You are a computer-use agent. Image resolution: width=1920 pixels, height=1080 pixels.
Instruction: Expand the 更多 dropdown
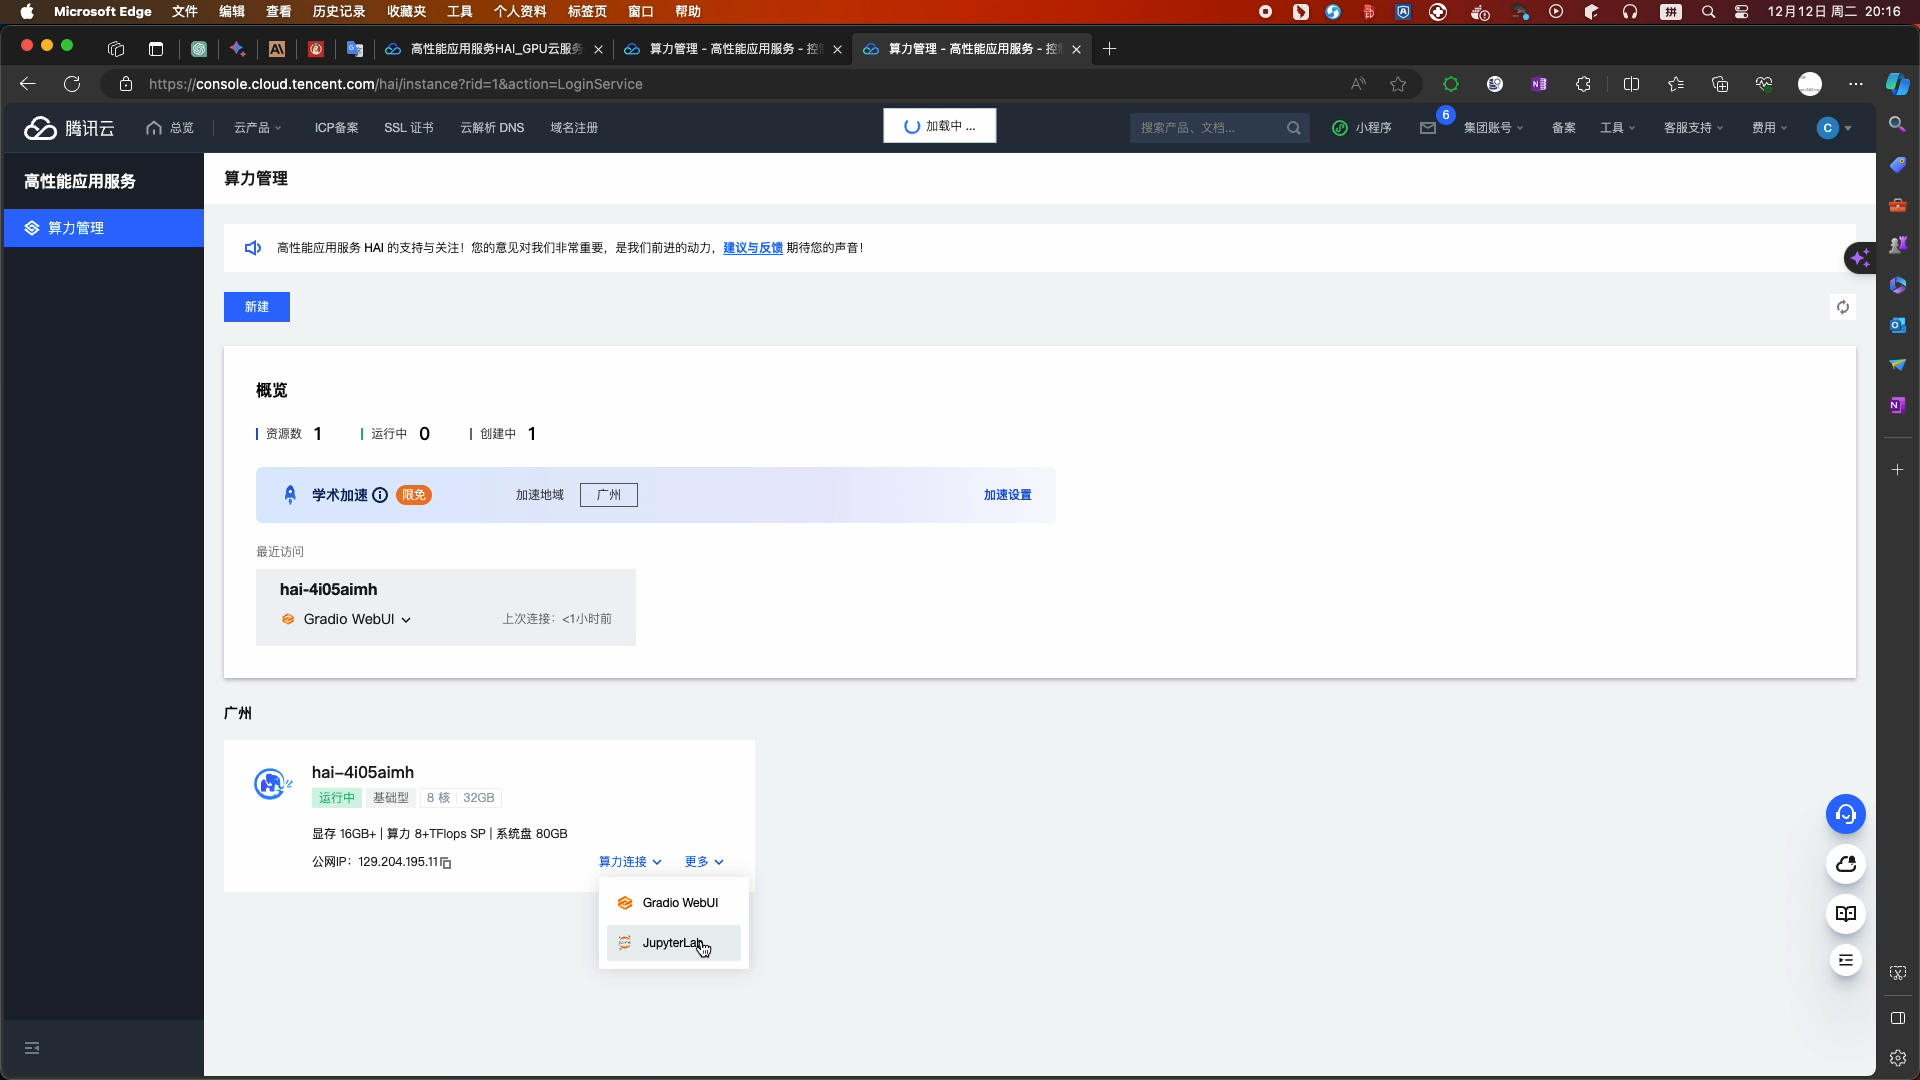(x=704, y=862)
